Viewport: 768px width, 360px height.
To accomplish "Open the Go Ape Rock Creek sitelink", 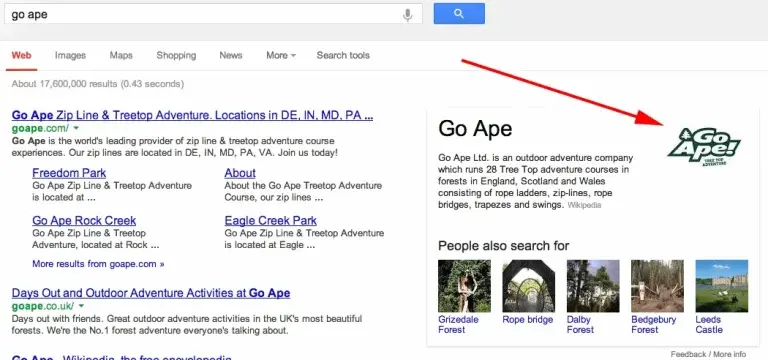I will point(84,220).
